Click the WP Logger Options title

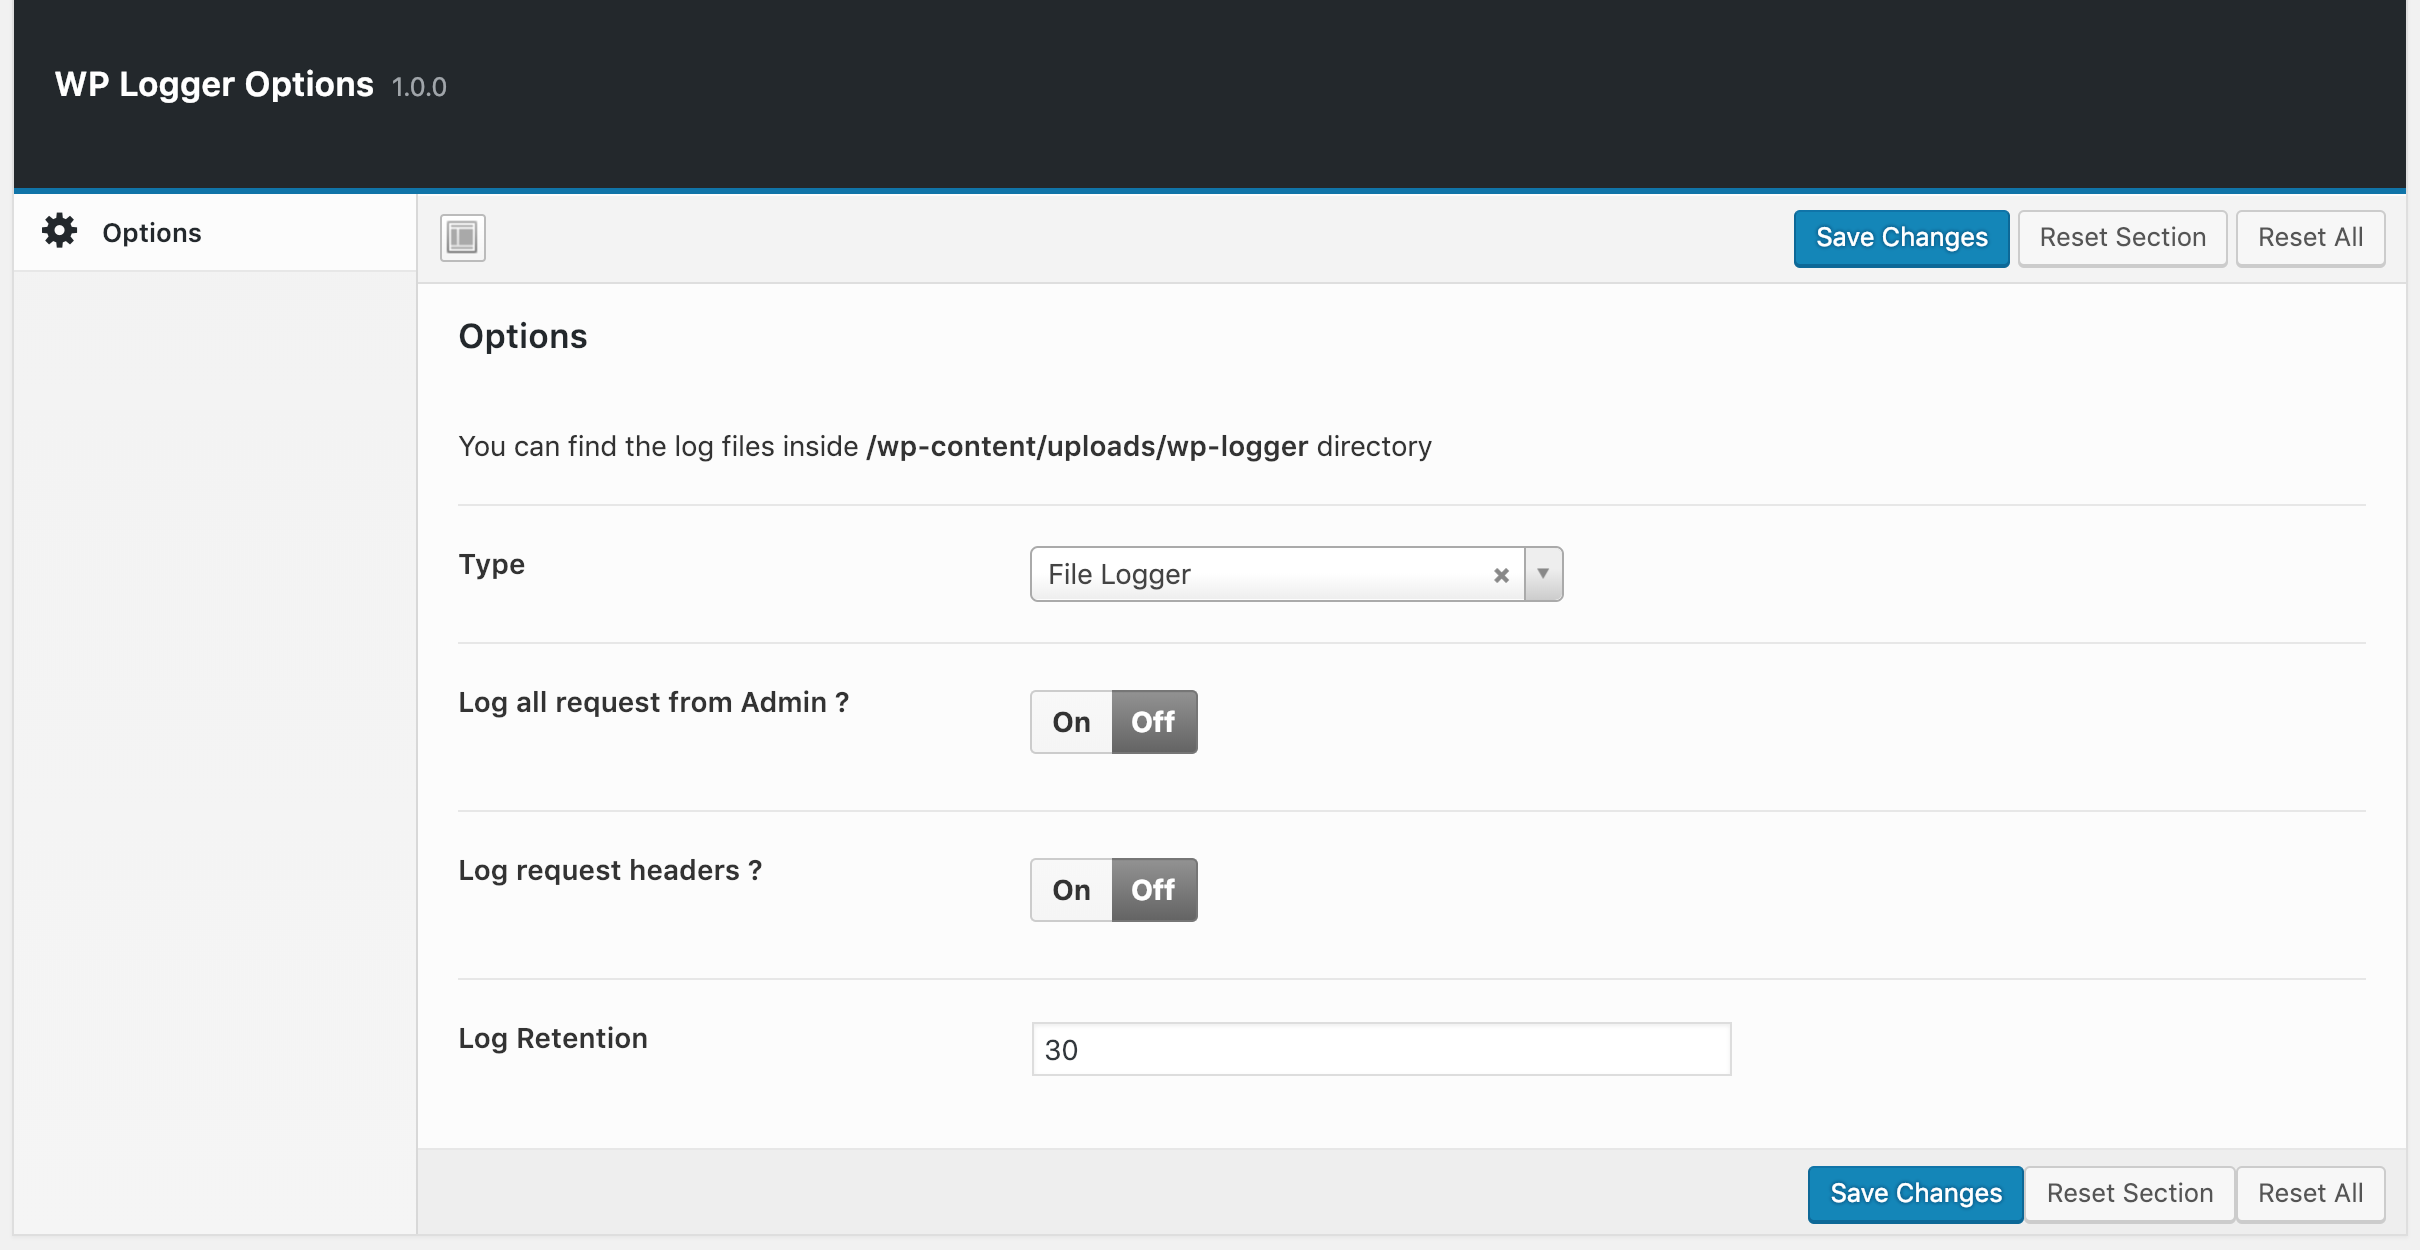(x=214, y=85)
